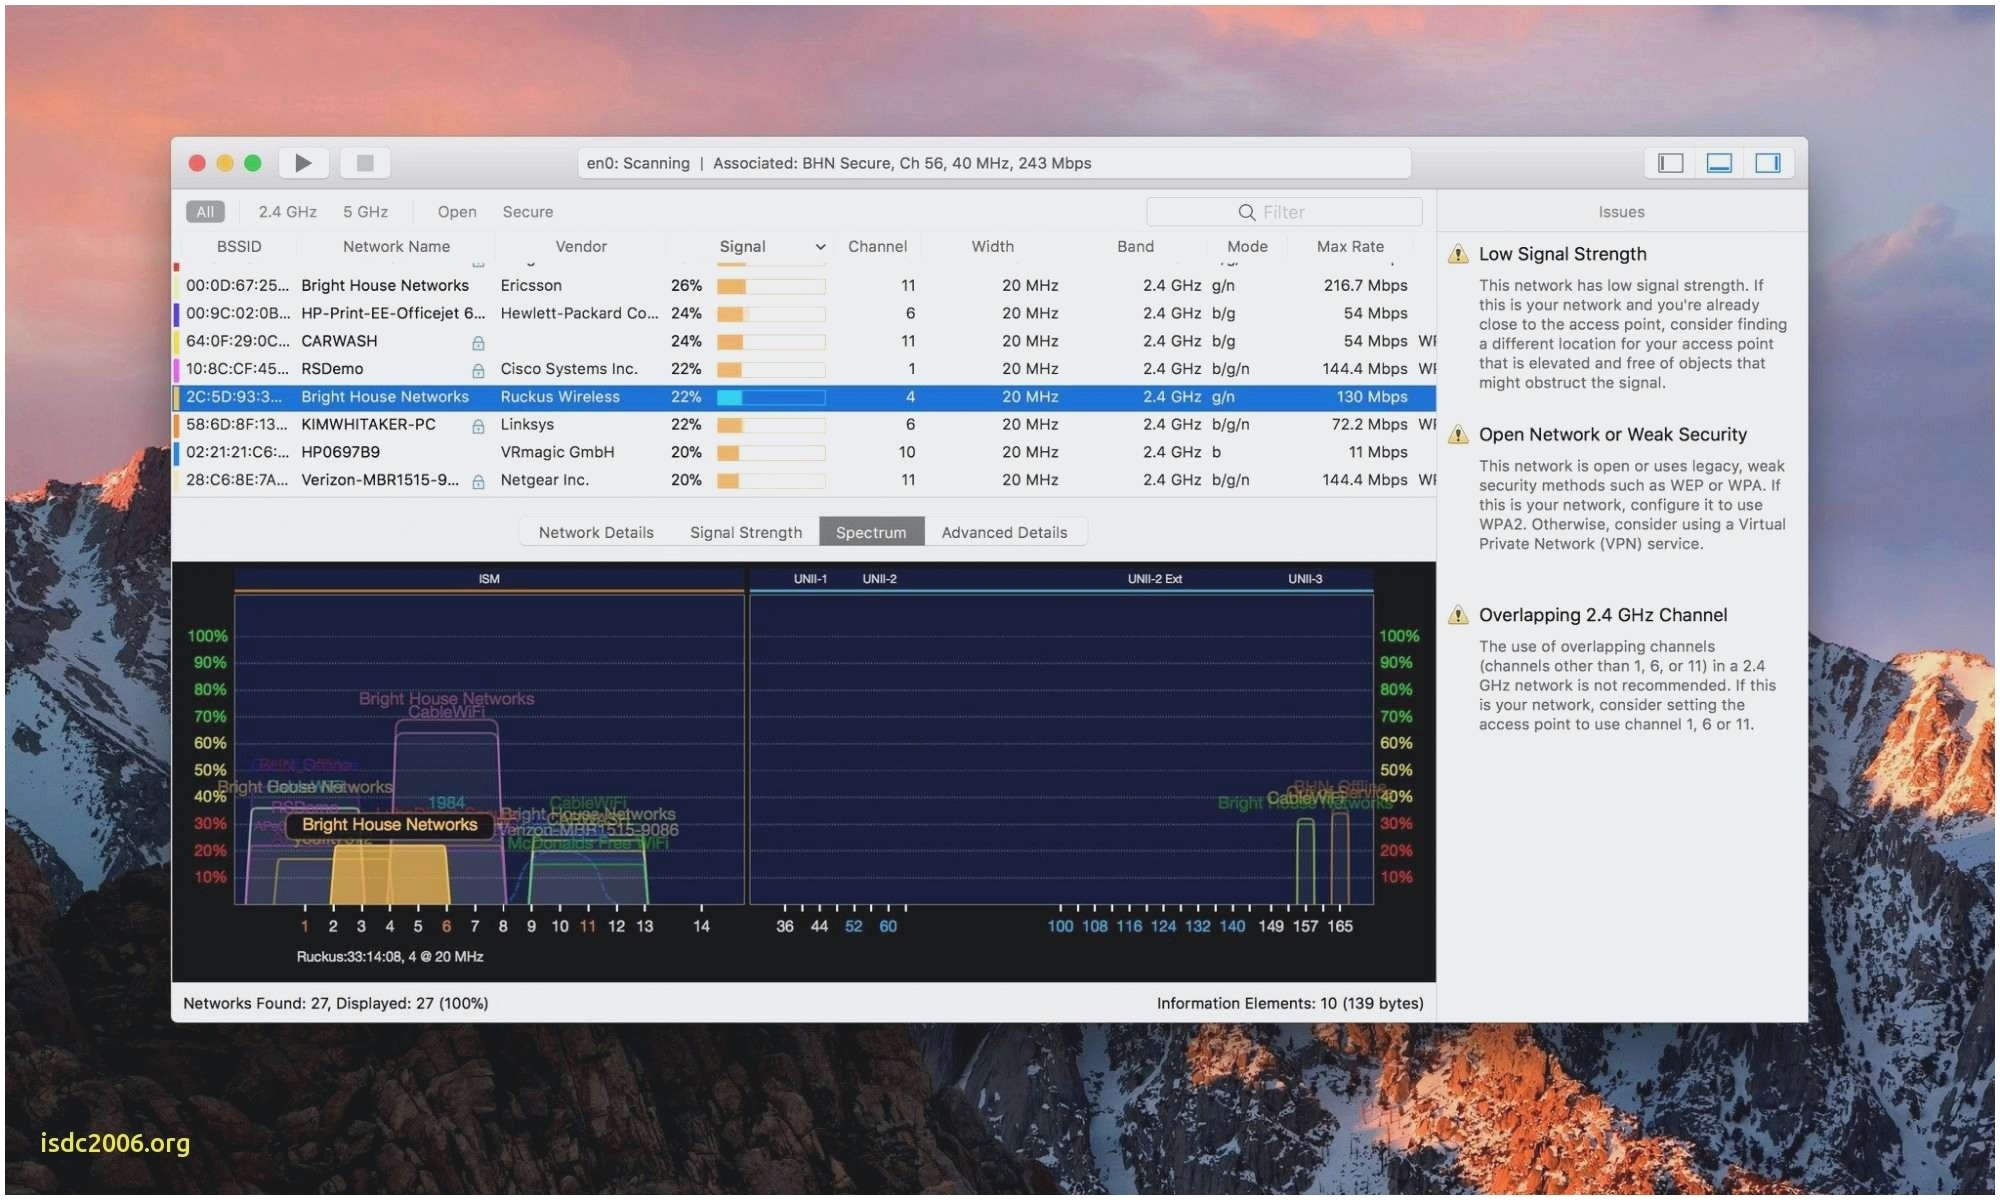
Task: Select the dual-panel layout icon
Action: (1720, 161)
